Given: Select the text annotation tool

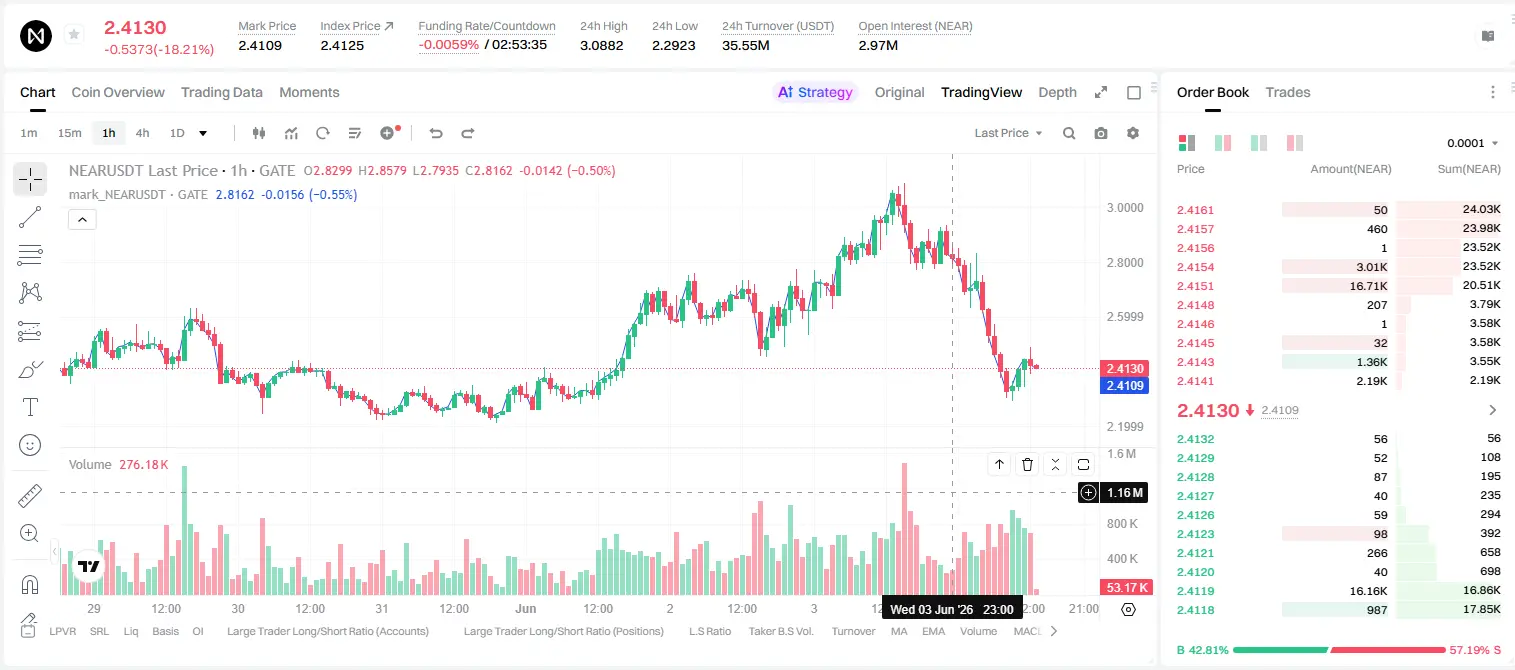Looking at the screenshot, I should [30, 407].
